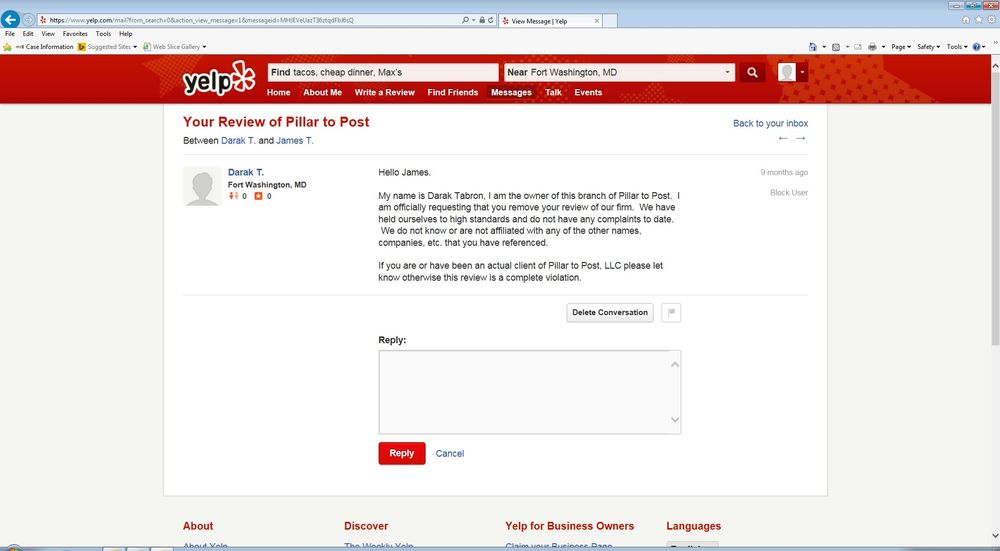Open Write a Review nav link
Viewport: 1000px width, 551px height.
[x=385, y=92]
